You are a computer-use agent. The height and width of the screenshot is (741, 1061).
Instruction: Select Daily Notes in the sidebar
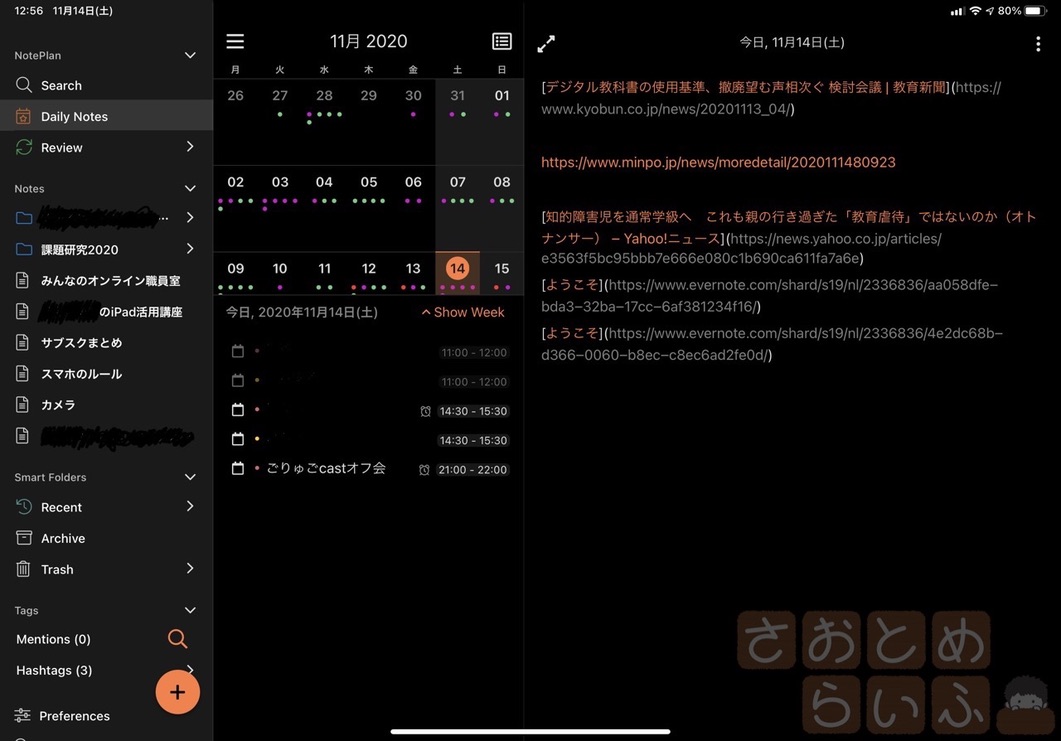[x=106, y=116]
